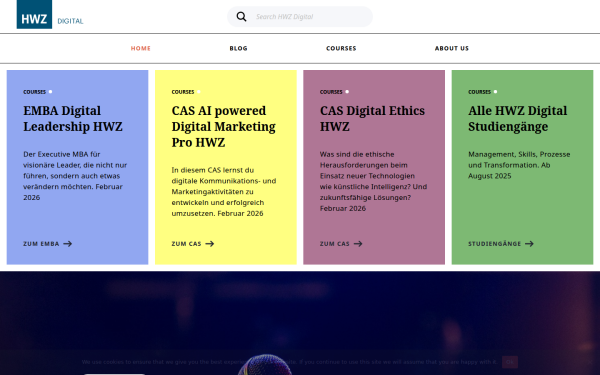The width and height of the screenshot is (600, 375).
Task: Follow the Zum EMBA link
Action: tap(47, 244)
